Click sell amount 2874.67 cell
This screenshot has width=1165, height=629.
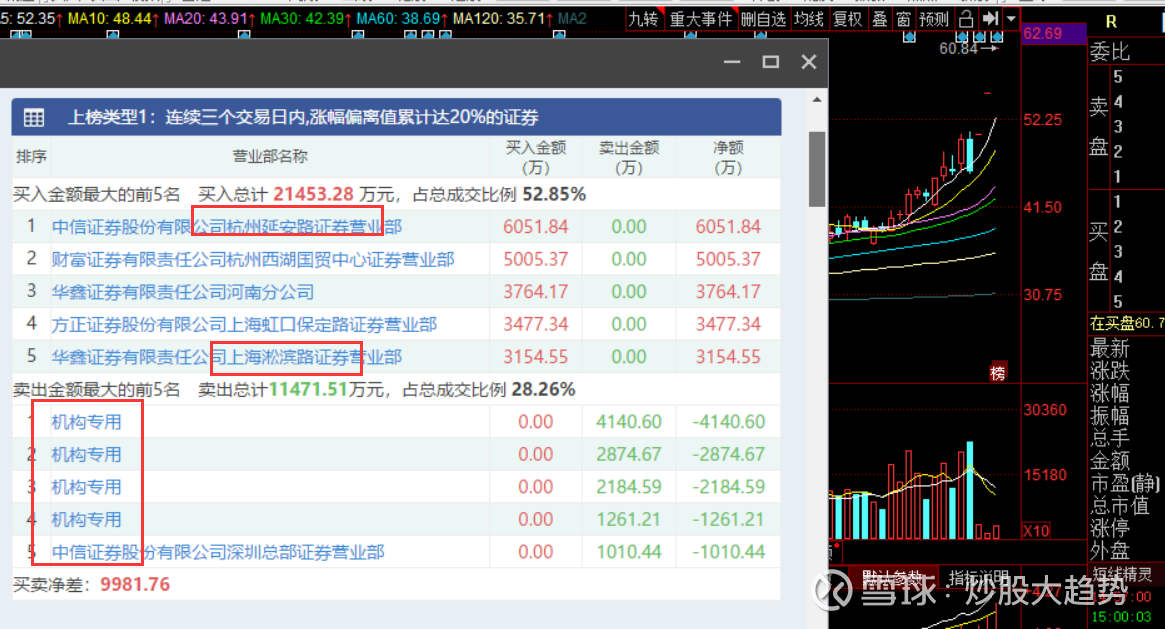pos(629,454)
